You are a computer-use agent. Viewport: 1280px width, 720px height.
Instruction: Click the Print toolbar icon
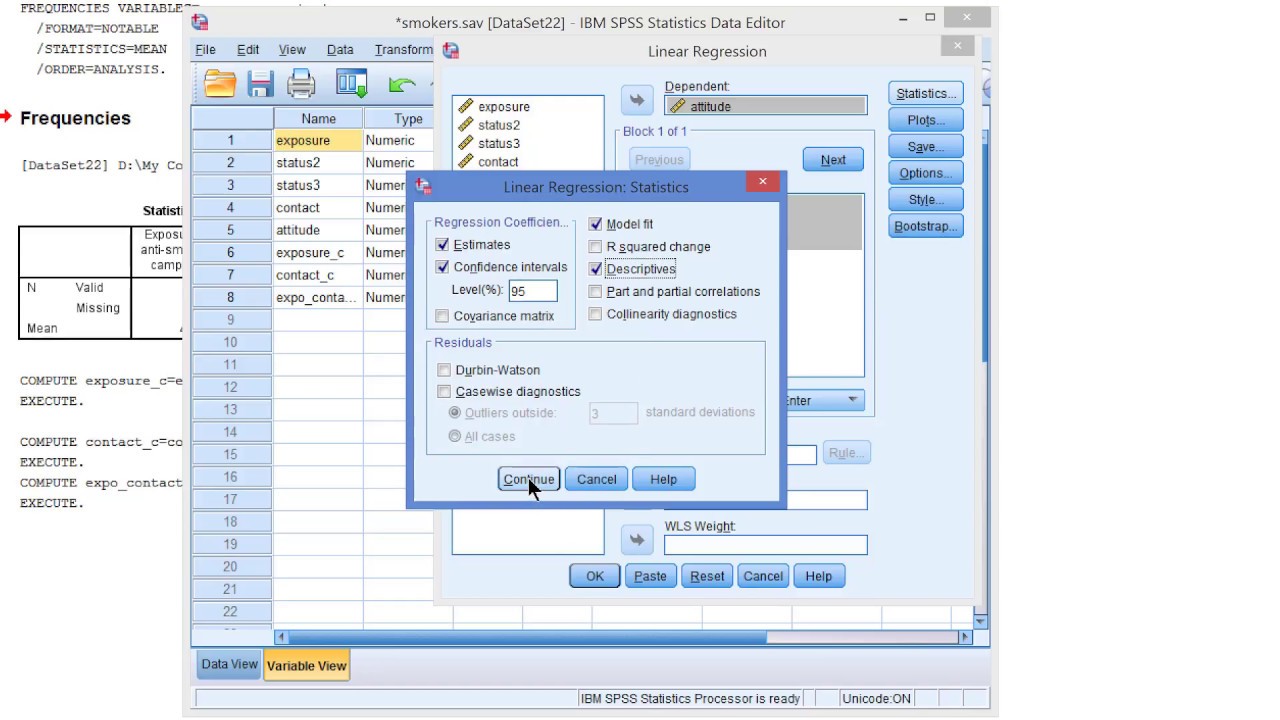point(301,84)
